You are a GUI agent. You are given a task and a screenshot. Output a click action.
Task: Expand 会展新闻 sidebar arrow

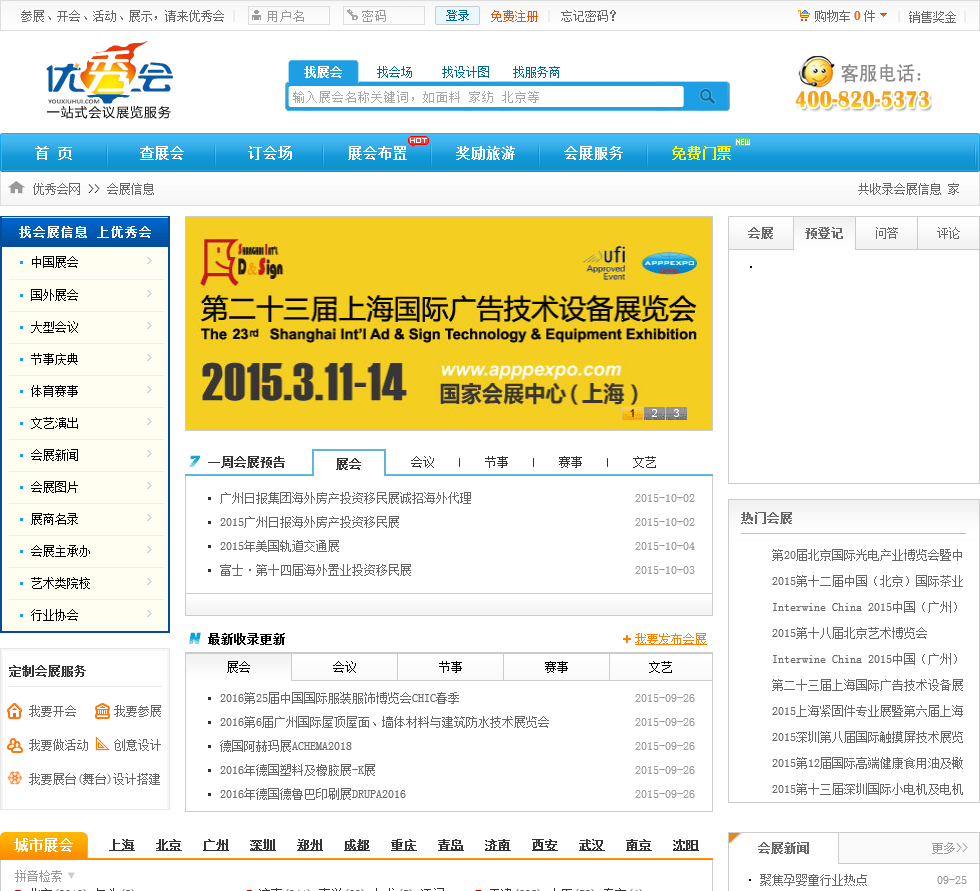click(x=149, y=453)
